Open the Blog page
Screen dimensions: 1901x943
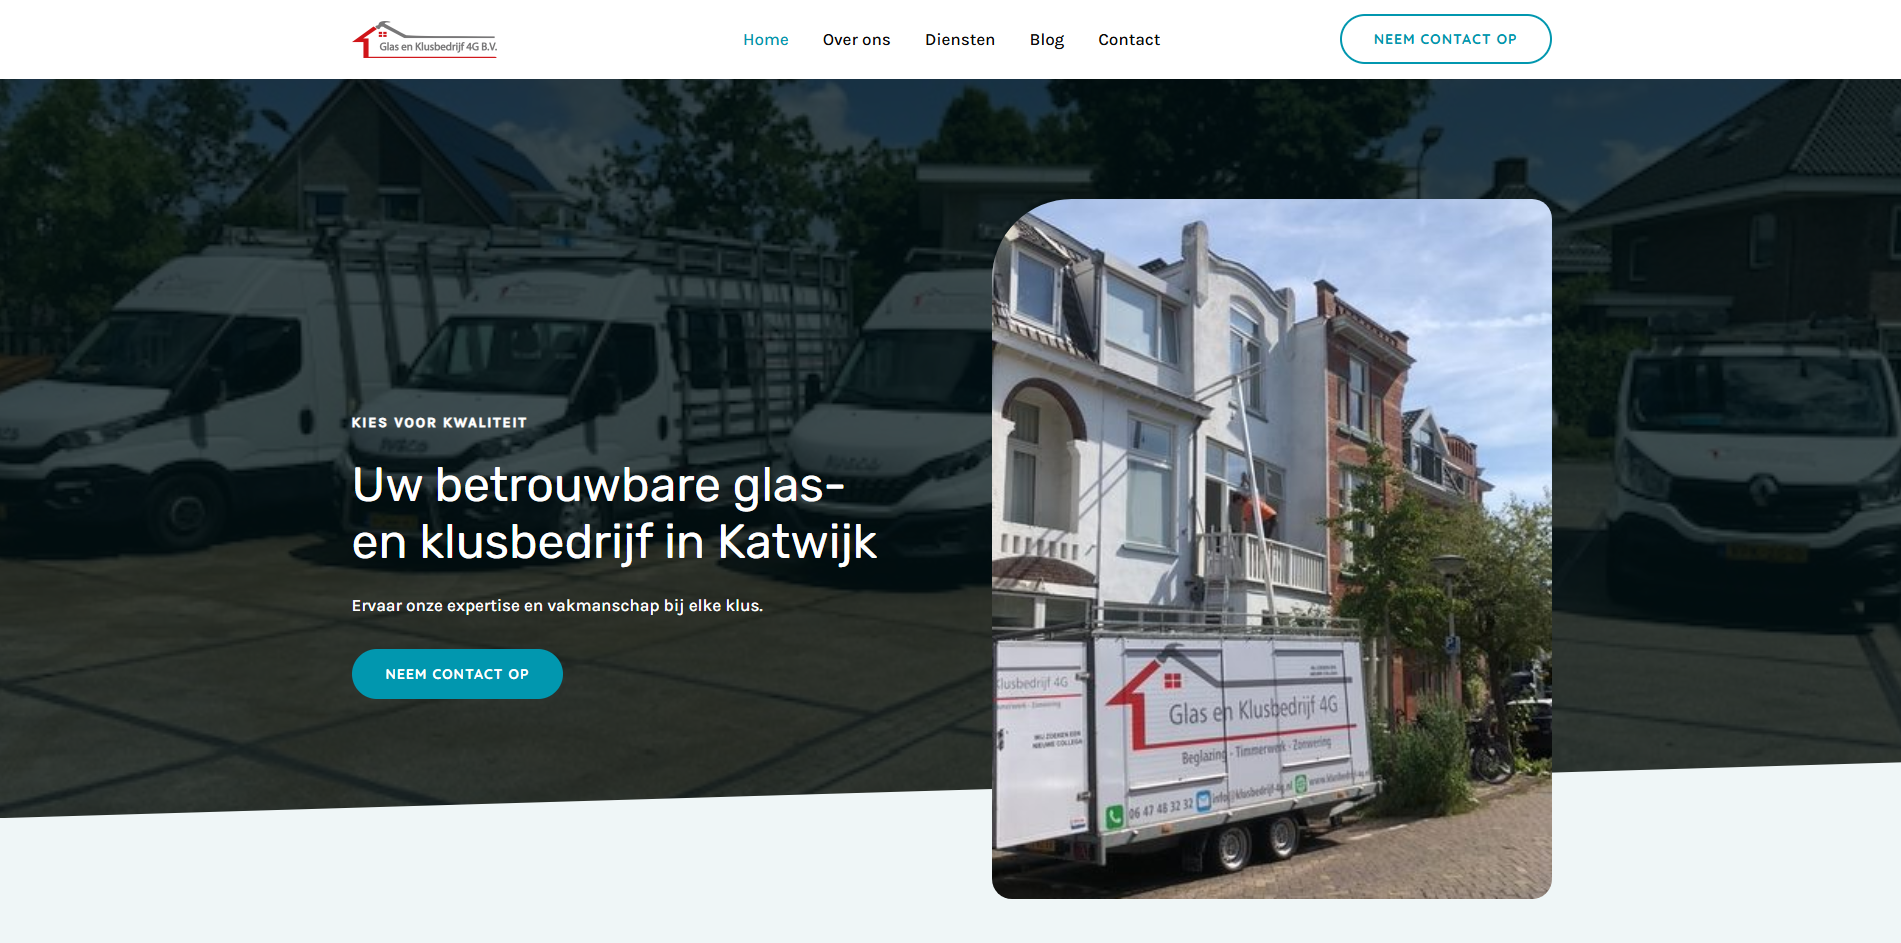coord(1046,40)
